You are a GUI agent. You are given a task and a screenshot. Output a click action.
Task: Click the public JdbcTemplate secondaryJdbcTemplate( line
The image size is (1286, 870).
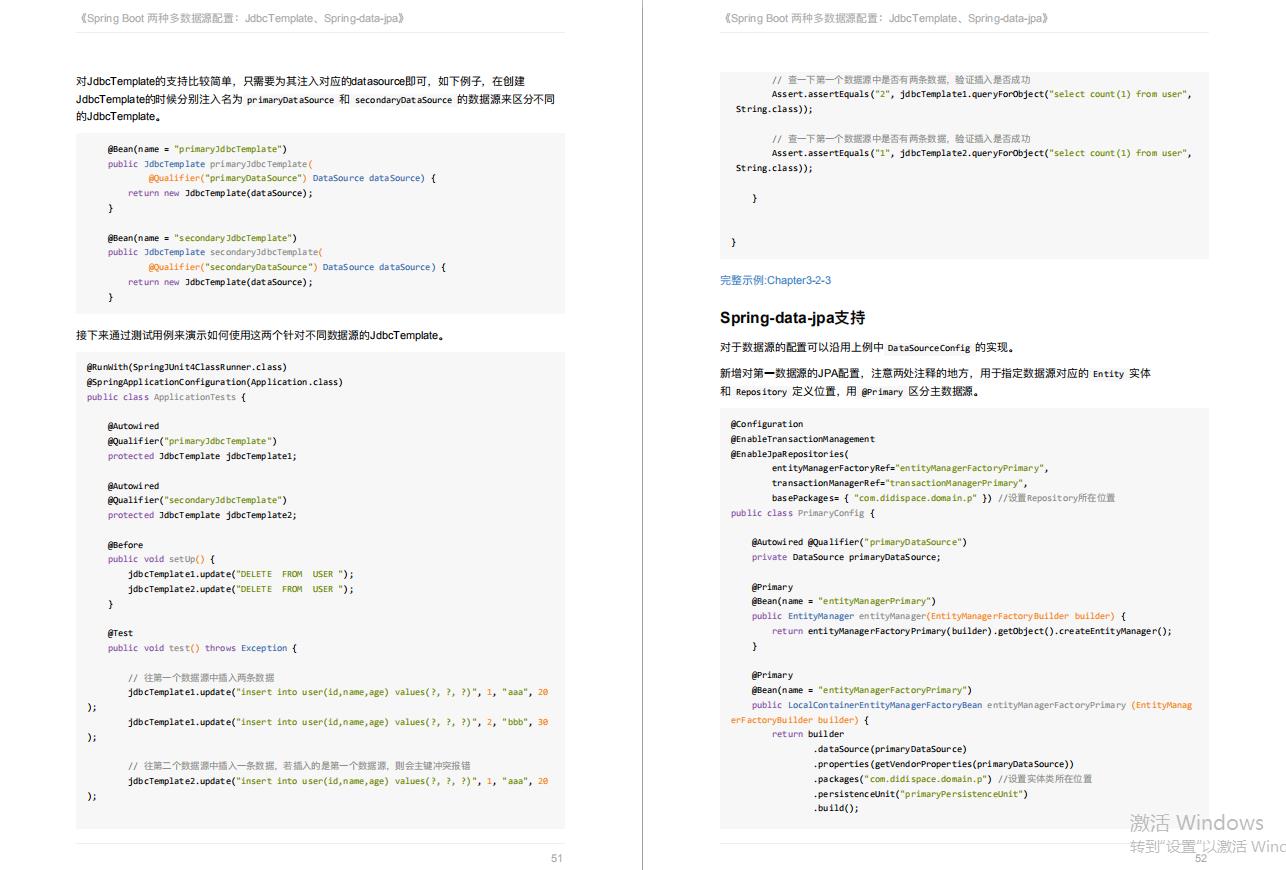[215, 253]
